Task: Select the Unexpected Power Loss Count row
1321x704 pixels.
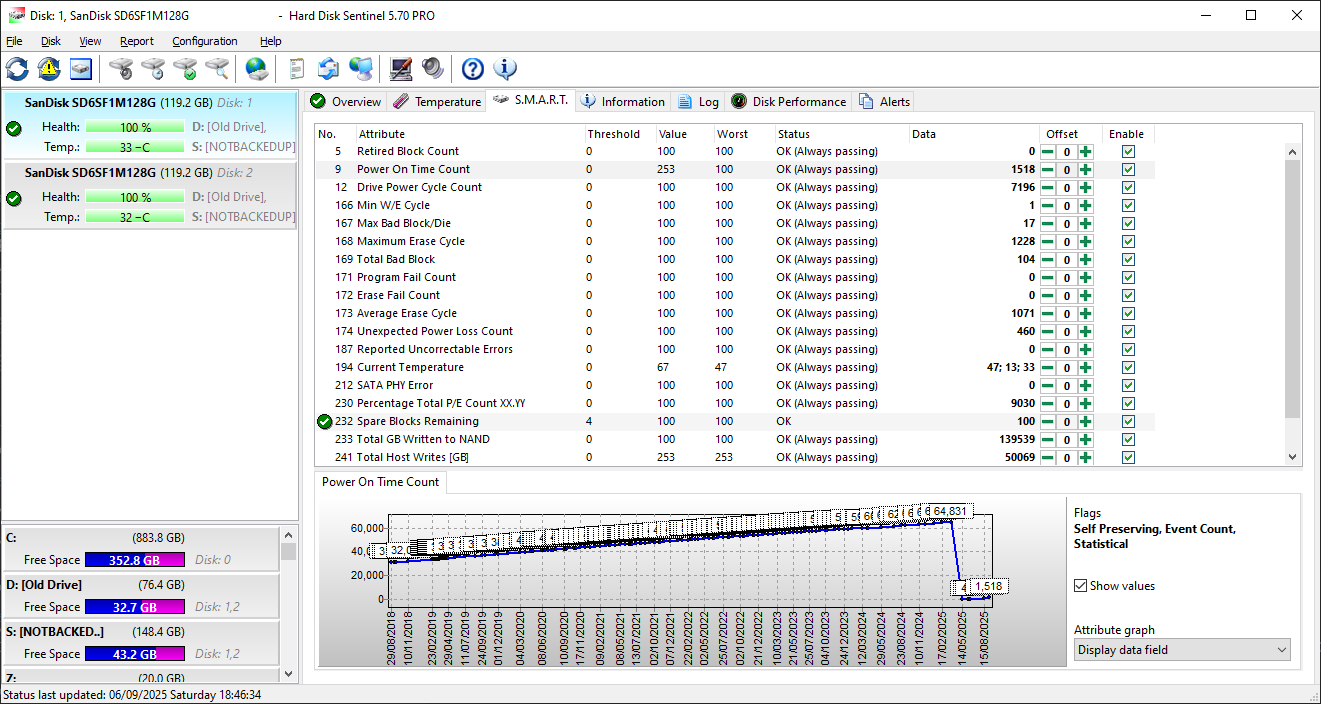Action: [735, 331]
